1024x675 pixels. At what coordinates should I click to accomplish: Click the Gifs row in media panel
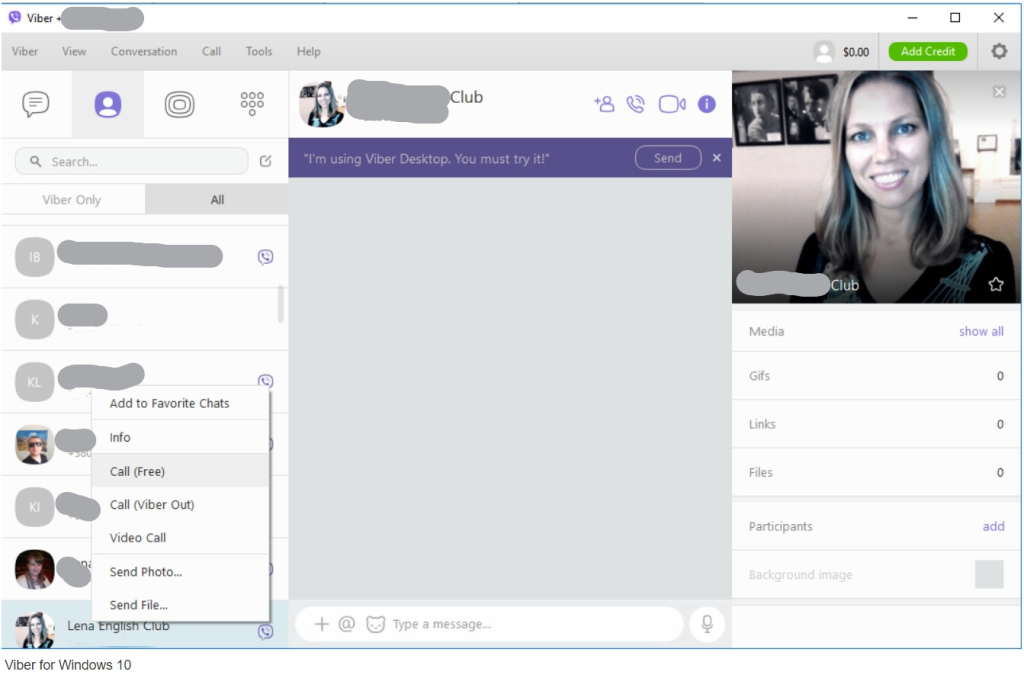click(876, 376)
